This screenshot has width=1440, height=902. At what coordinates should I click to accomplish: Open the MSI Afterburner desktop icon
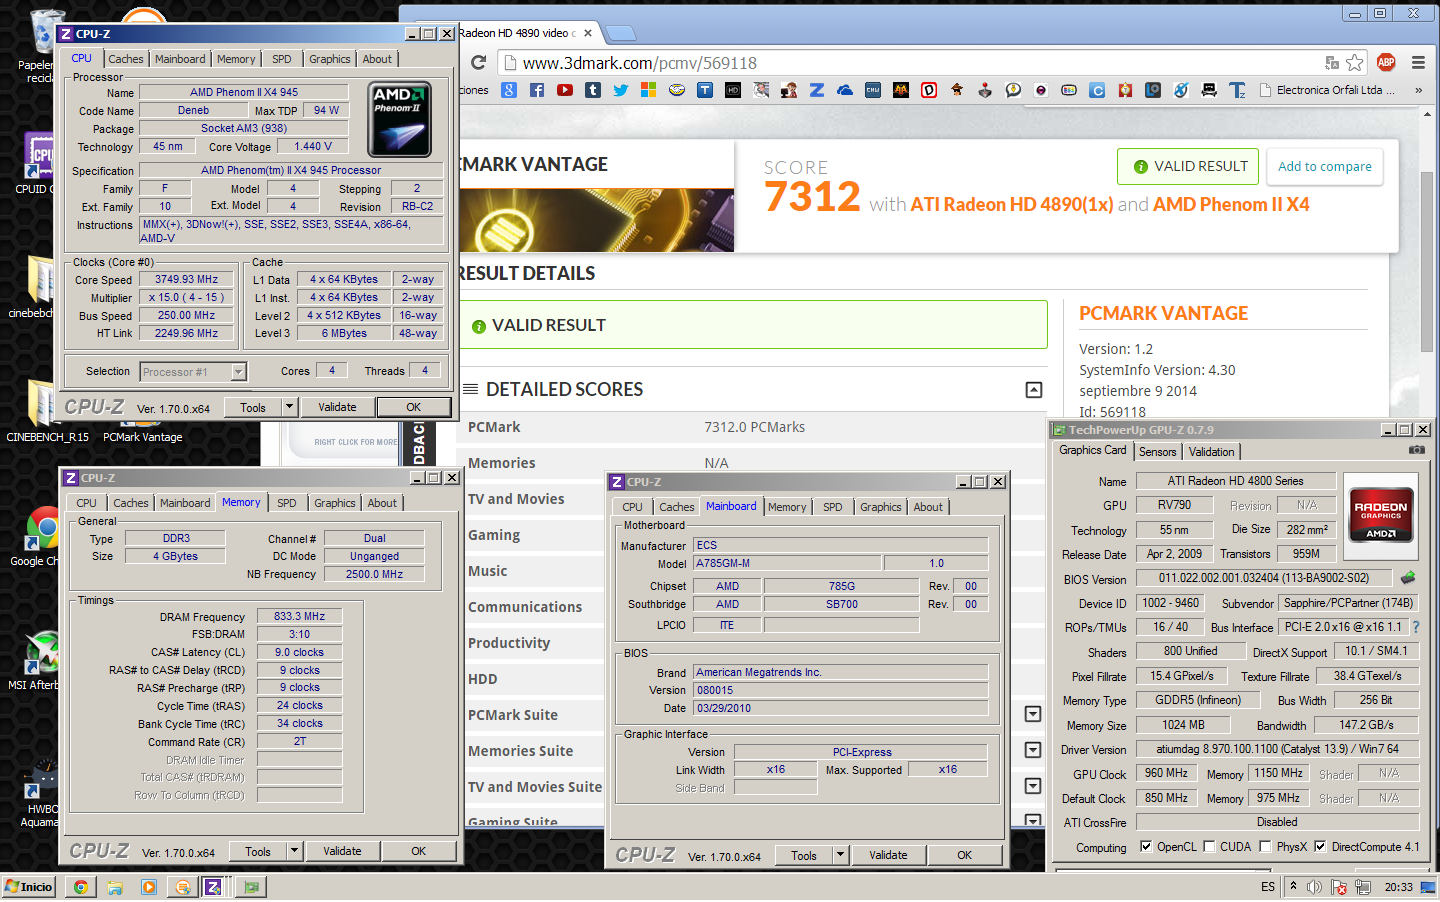point(38,660)
